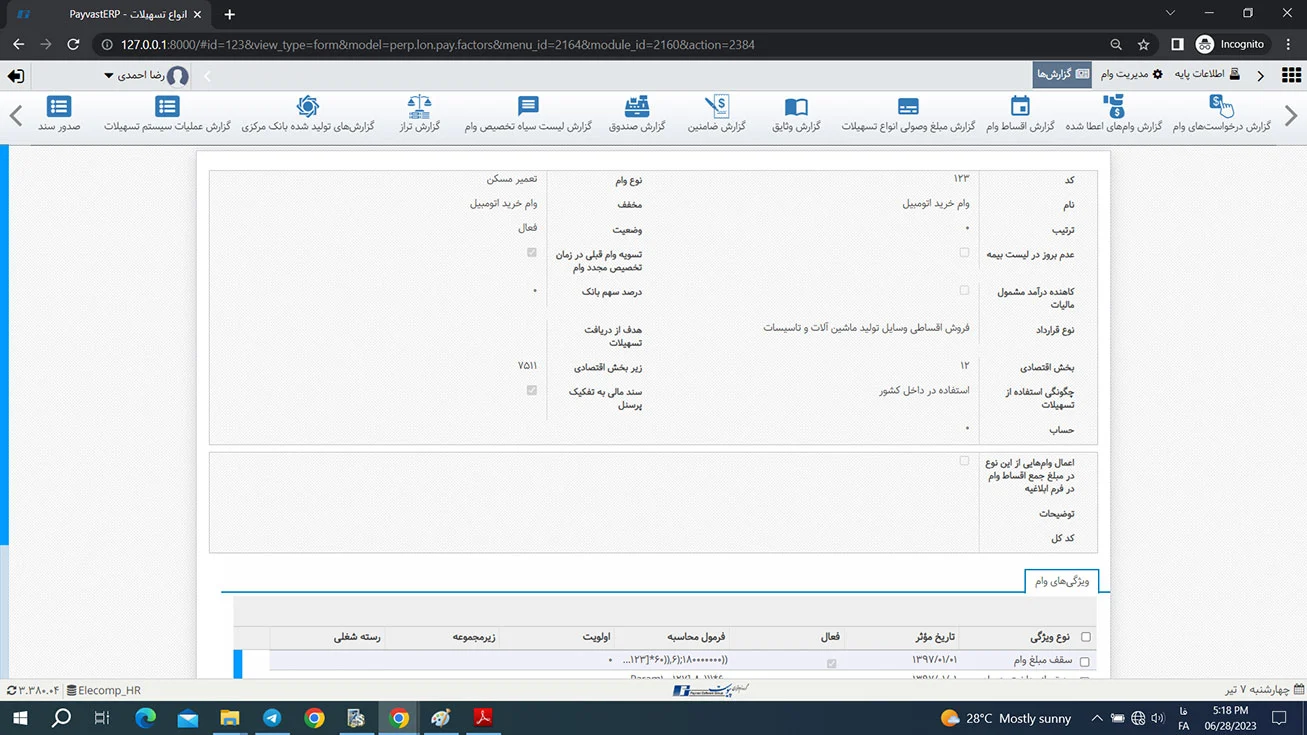
Task: Click the نوع ویژگی column header
Action: tap(1048, 637)
